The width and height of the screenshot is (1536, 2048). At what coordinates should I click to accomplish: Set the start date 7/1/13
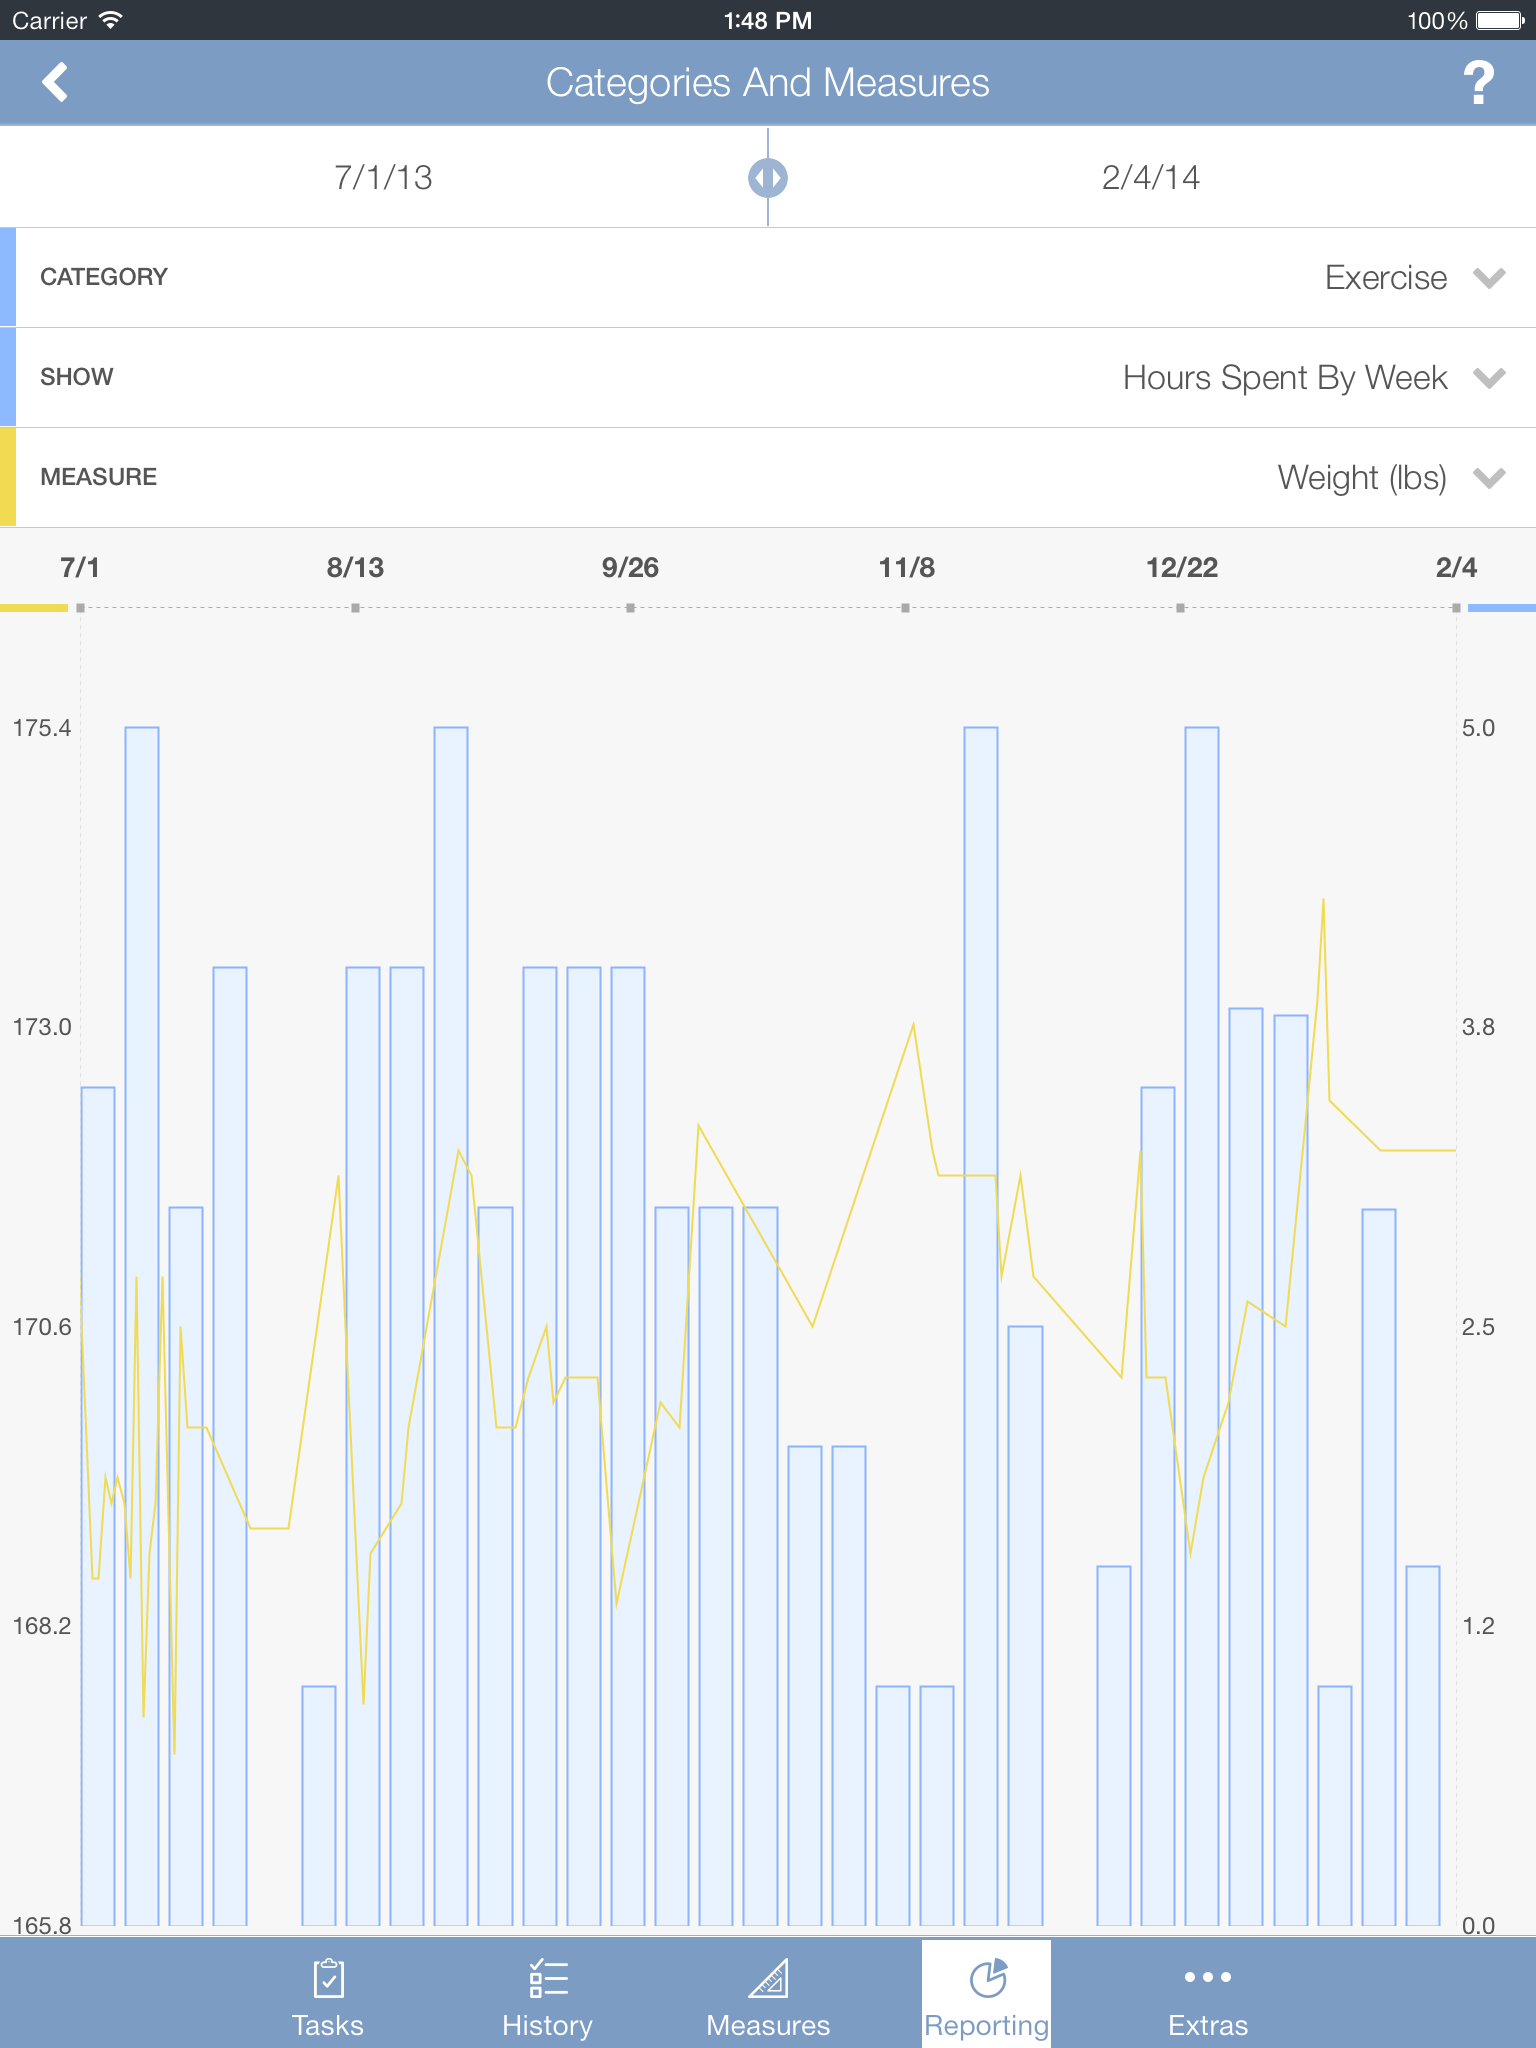coord(383,178)
